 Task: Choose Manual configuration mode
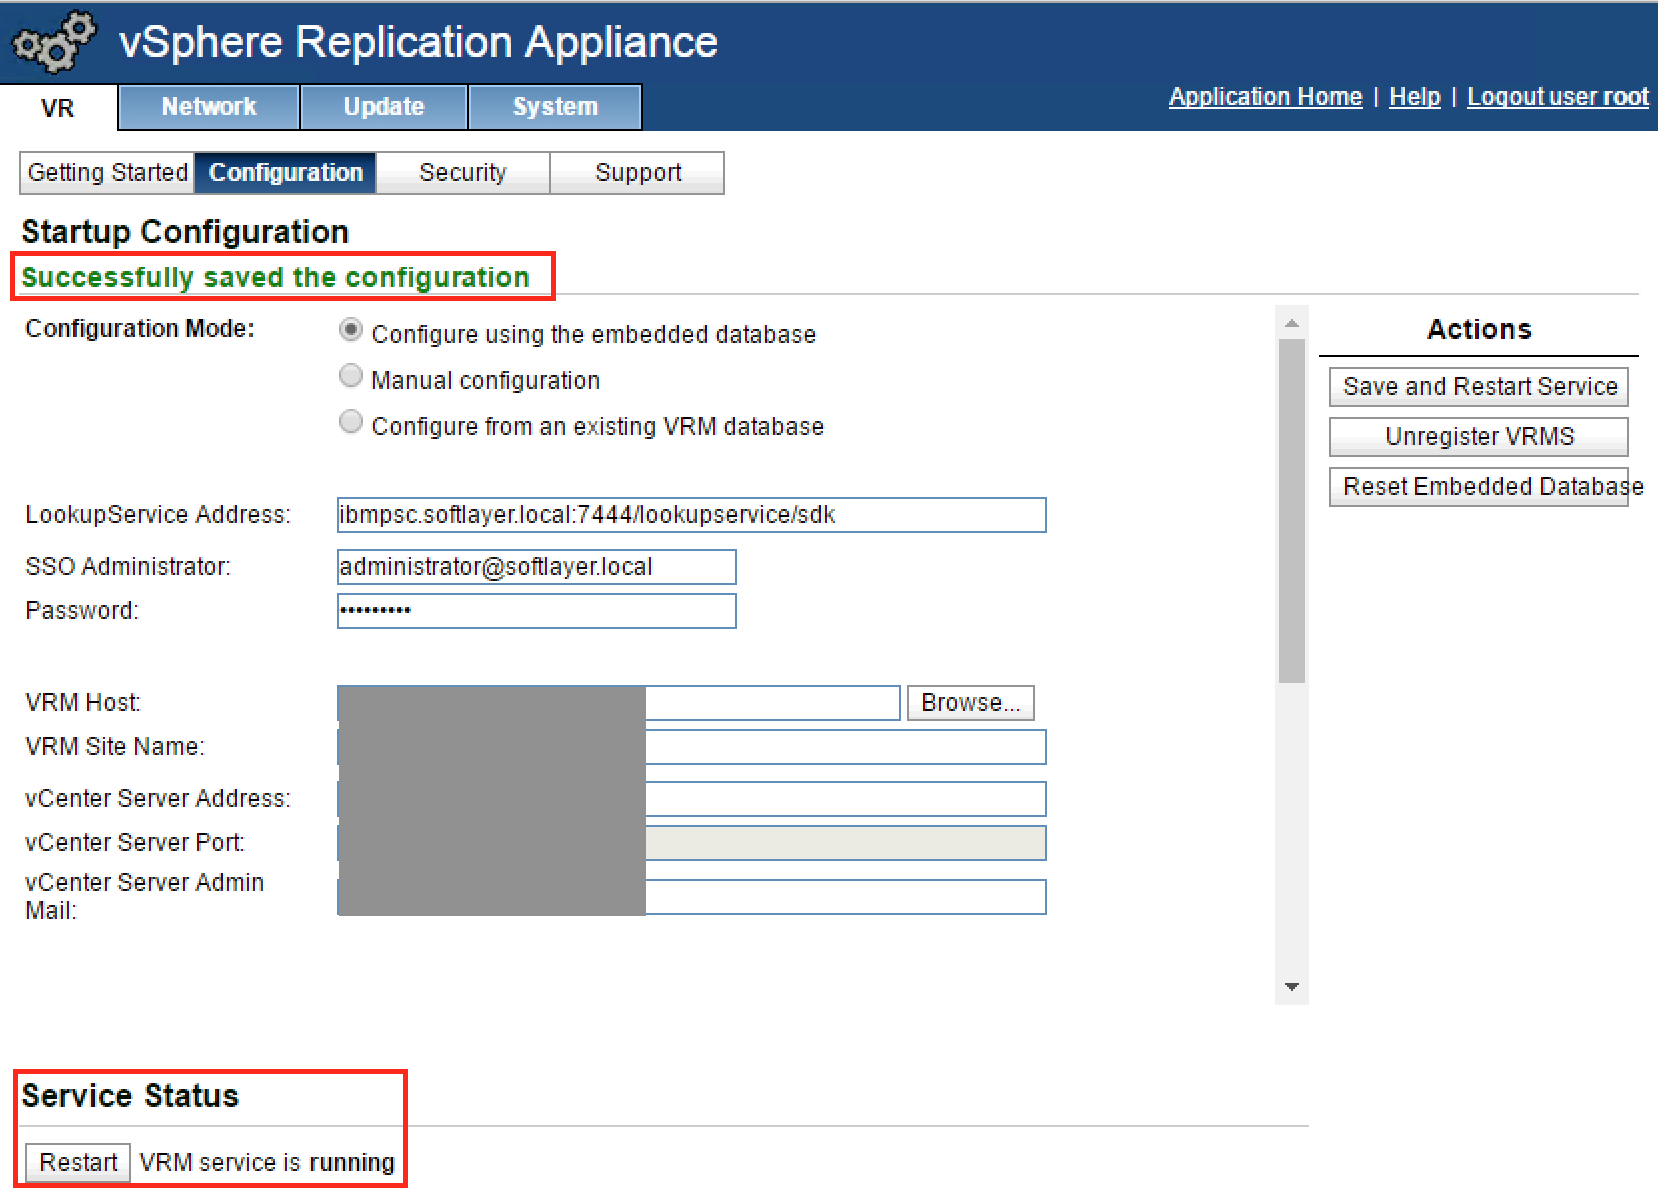click(350, 376)
